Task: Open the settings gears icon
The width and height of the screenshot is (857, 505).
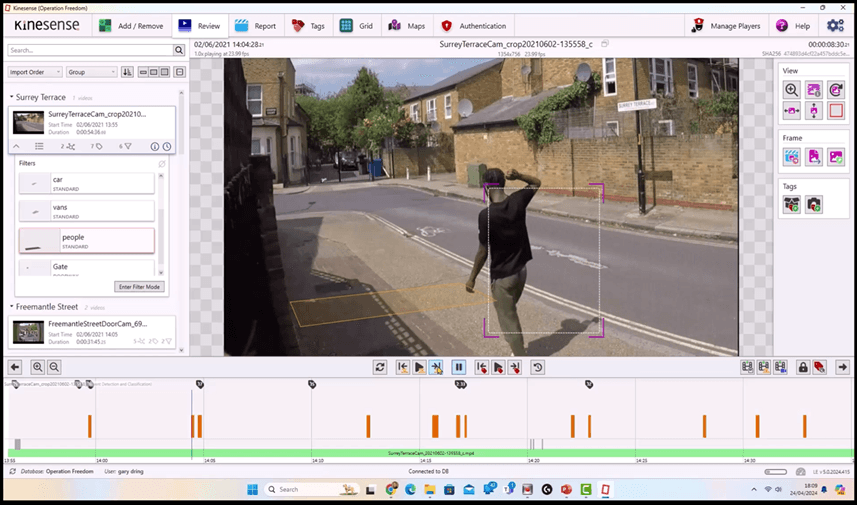Action: [835, 26]
